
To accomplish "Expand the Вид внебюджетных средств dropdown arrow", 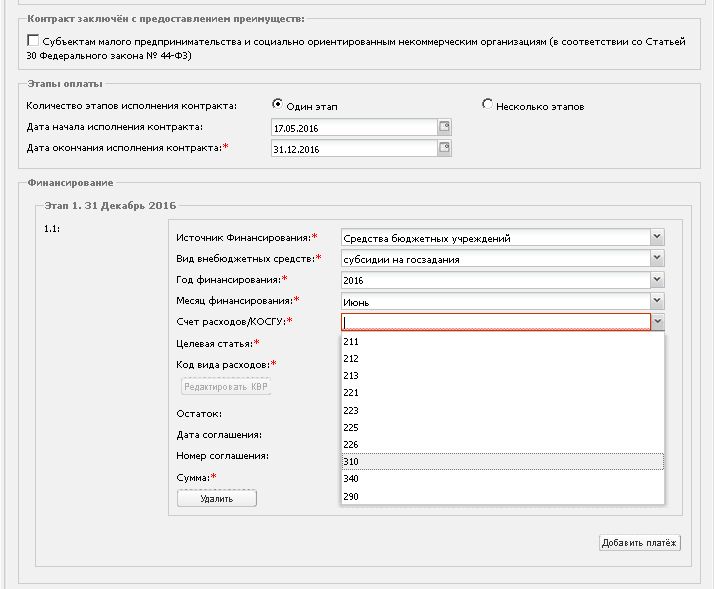I will click(657, 258).
